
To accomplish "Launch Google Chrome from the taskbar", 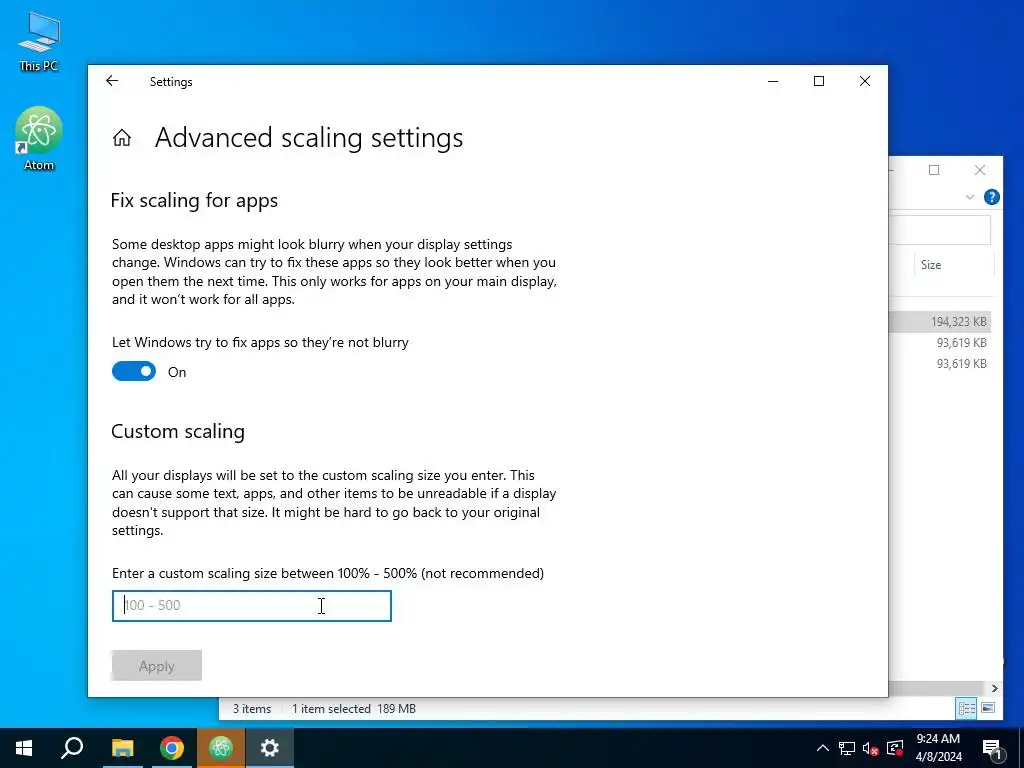I will 172,748.
